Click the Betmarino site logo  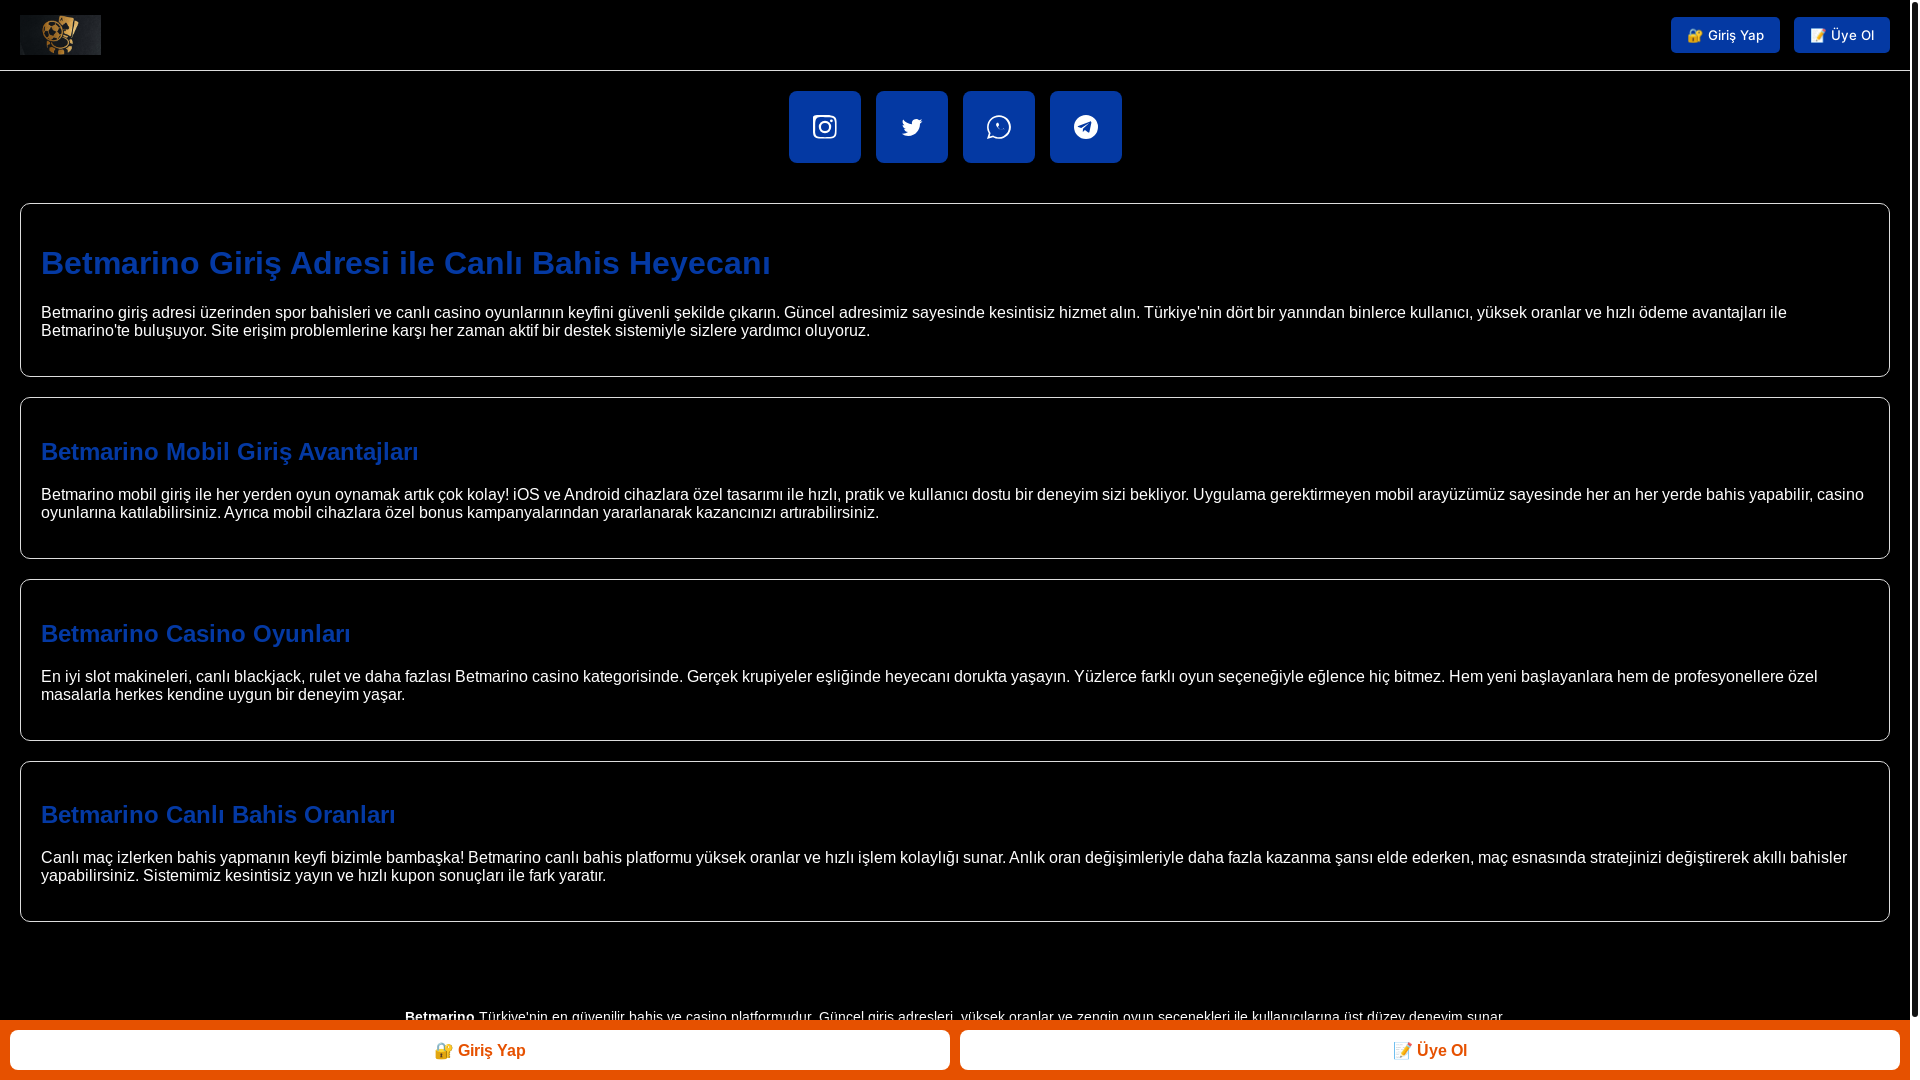(60, 35)
